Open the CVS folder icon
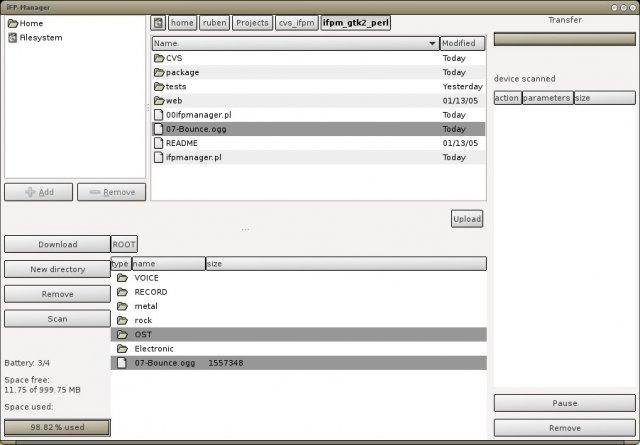Screen dimensions: 640x445 point(159,58)
